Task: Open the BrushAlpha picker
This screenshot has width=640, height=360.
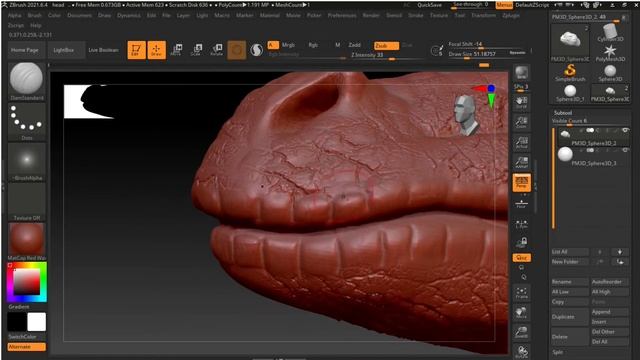Action: point(27,161)
